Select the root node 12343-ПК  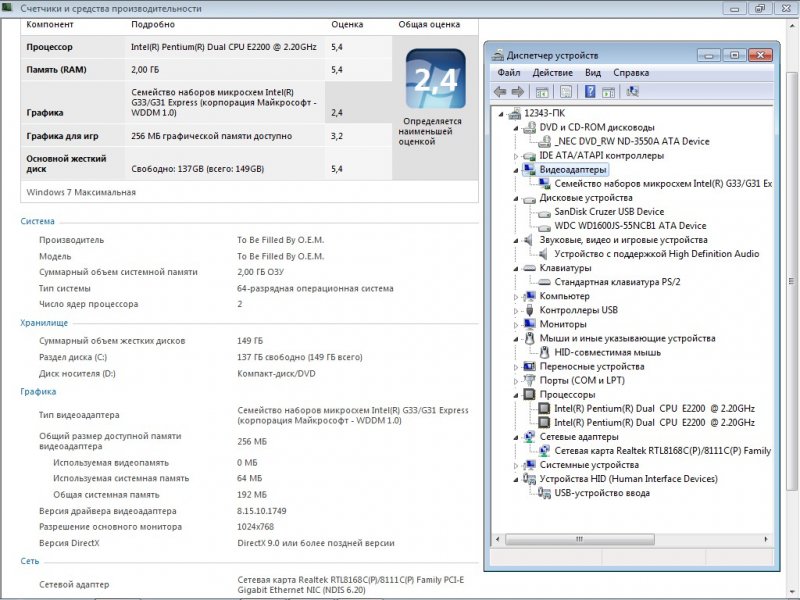click(543, 113)
